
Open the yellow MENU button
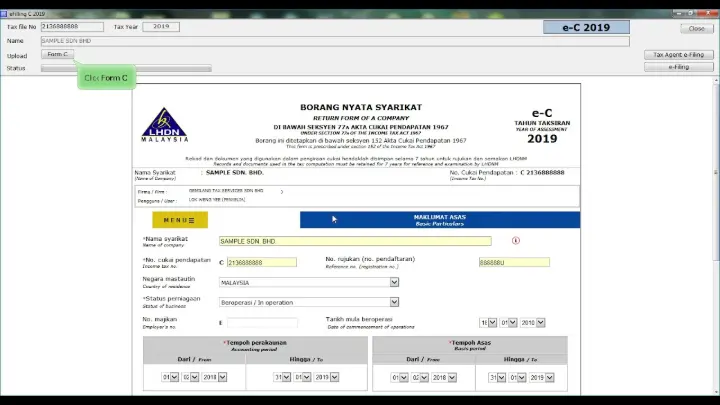pyautogui.click(x=179, y=220)
